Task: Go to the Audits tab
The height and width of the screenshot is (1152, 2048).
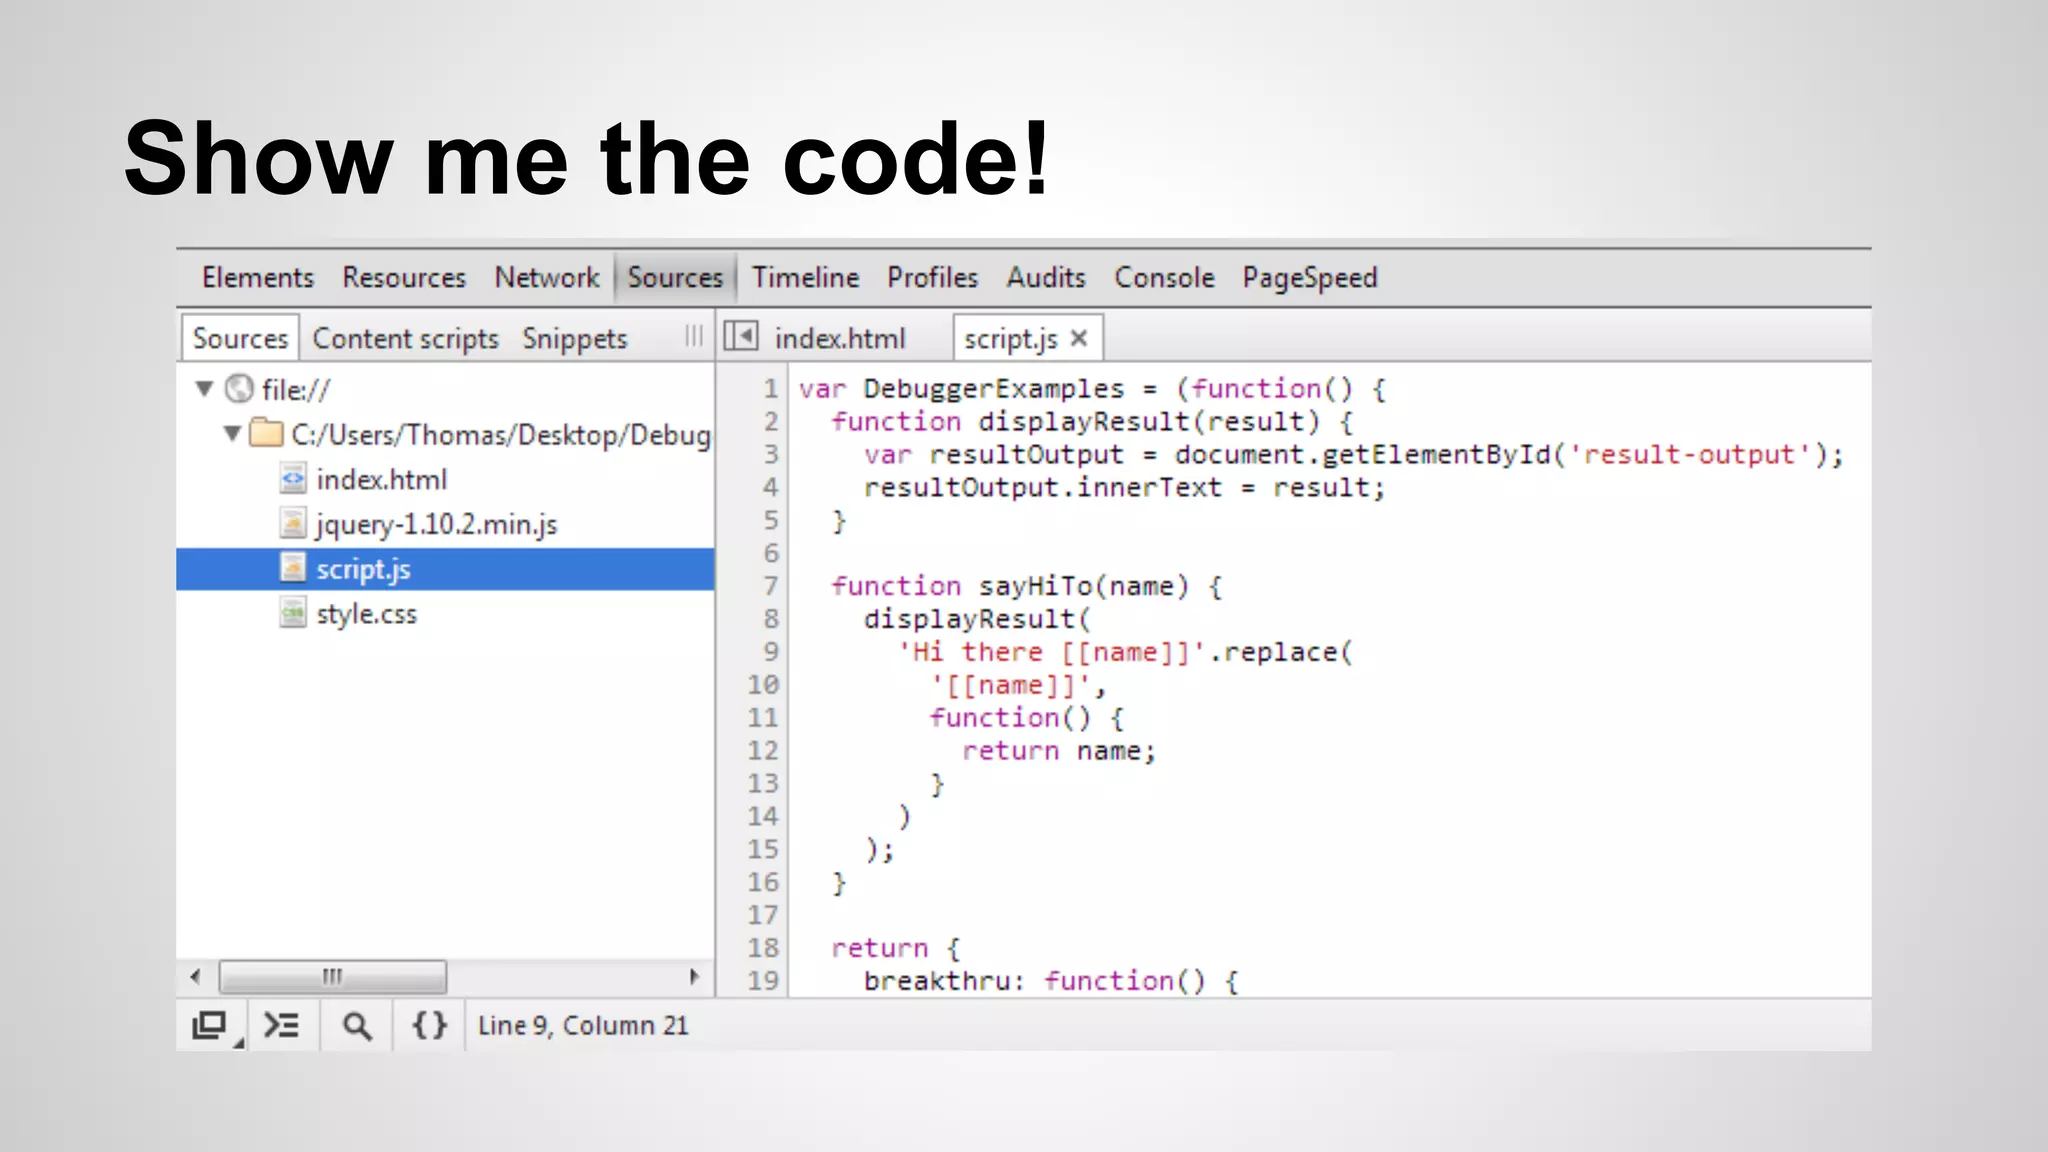Action: (1046, 277)
